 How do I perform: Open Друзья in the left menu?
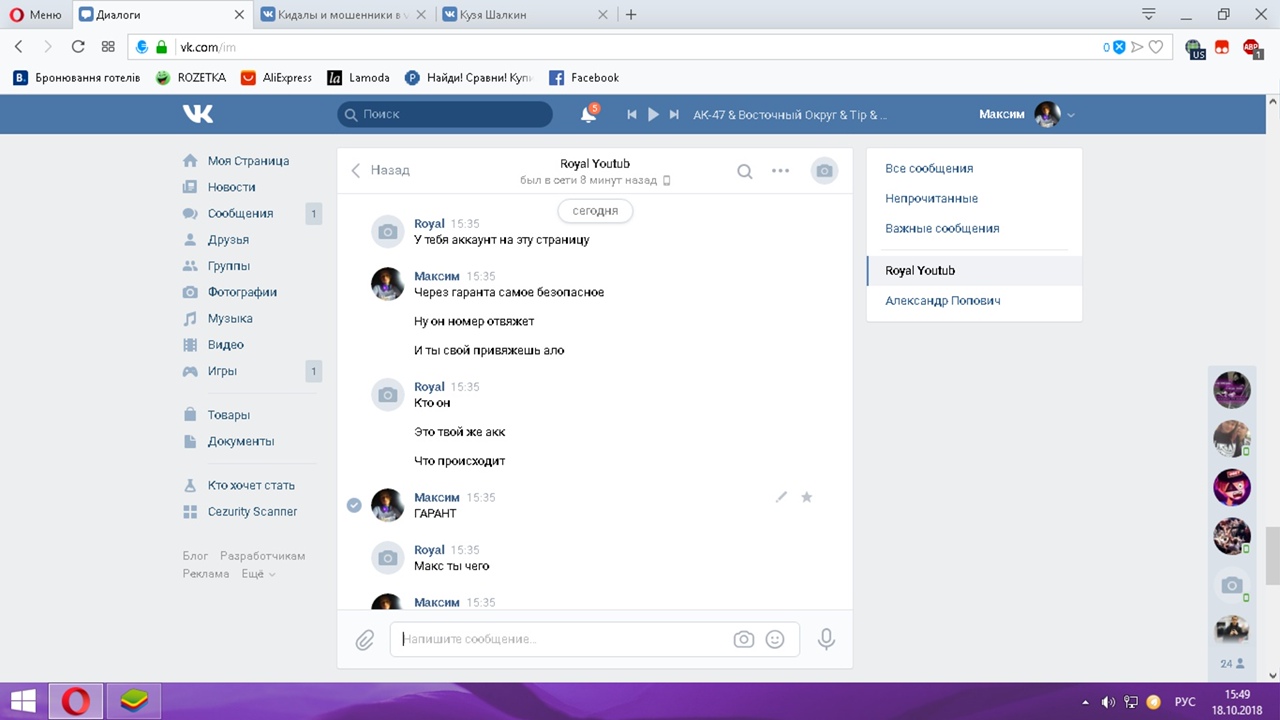(228, 240)
